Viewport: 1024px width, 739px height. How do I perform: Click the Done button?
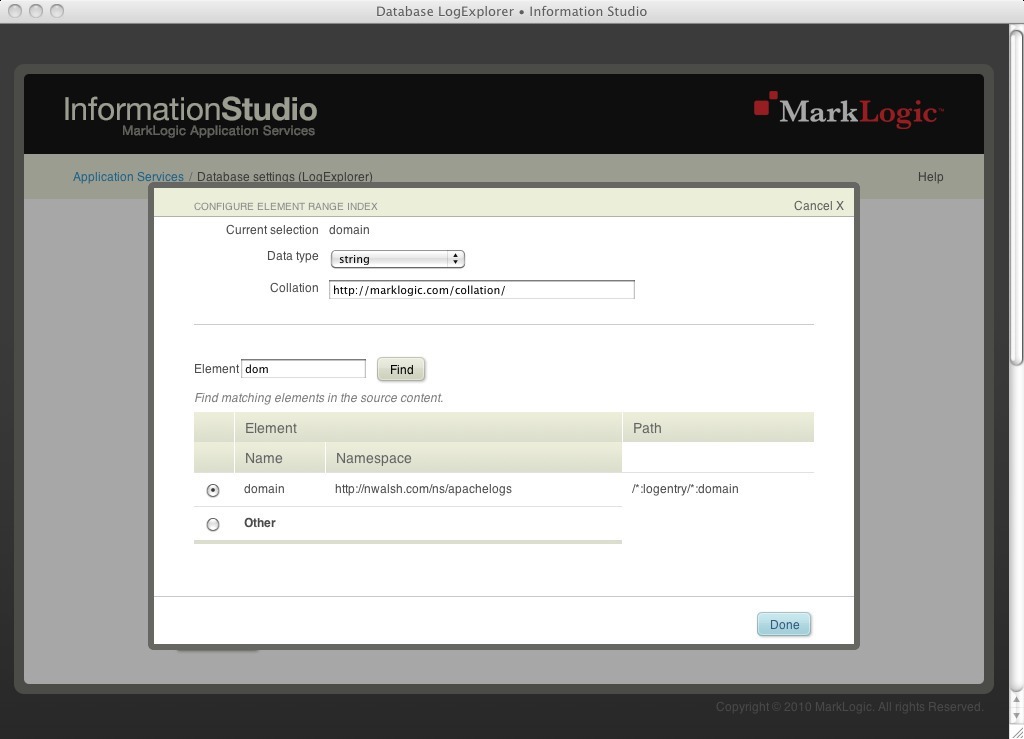(784, 624)
